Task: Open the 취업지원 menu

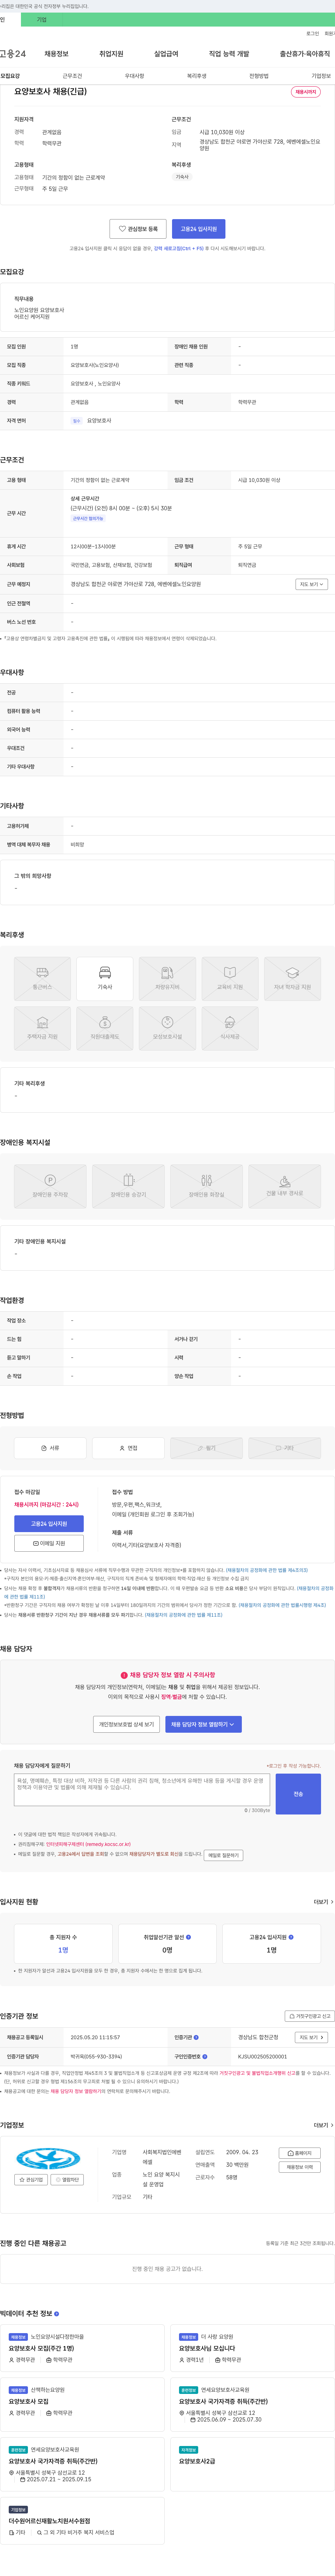Action: coord(111,54)
